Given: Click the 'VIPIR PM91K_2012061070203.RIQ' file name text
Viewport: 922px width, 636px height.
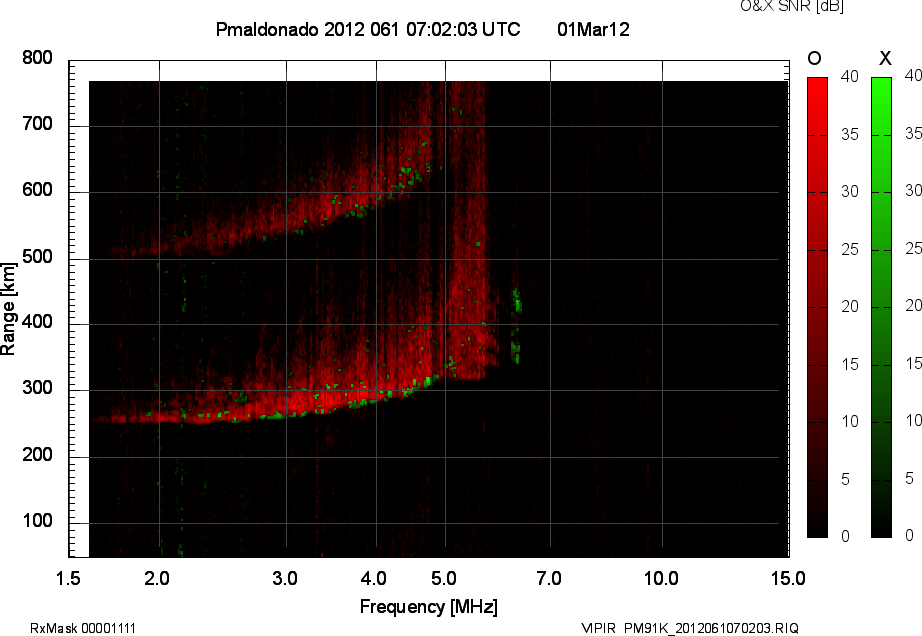Looking at the screenshot, I should (x=690, y=628).
